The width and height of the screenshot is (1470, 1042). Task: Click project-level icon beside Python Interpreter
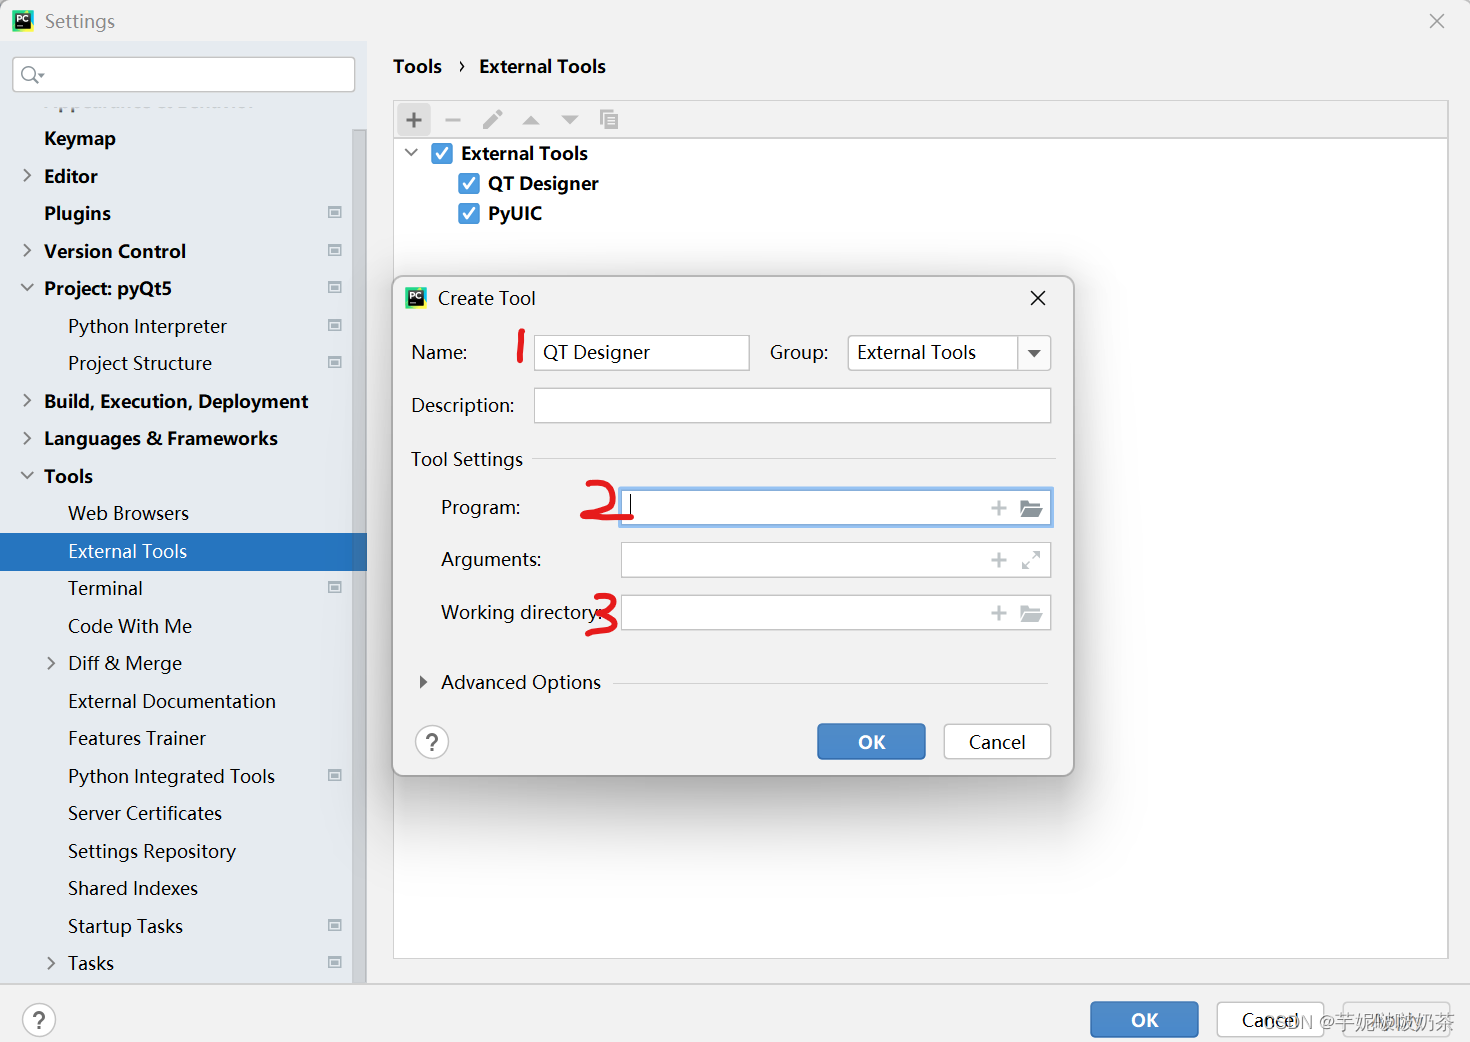335,325
